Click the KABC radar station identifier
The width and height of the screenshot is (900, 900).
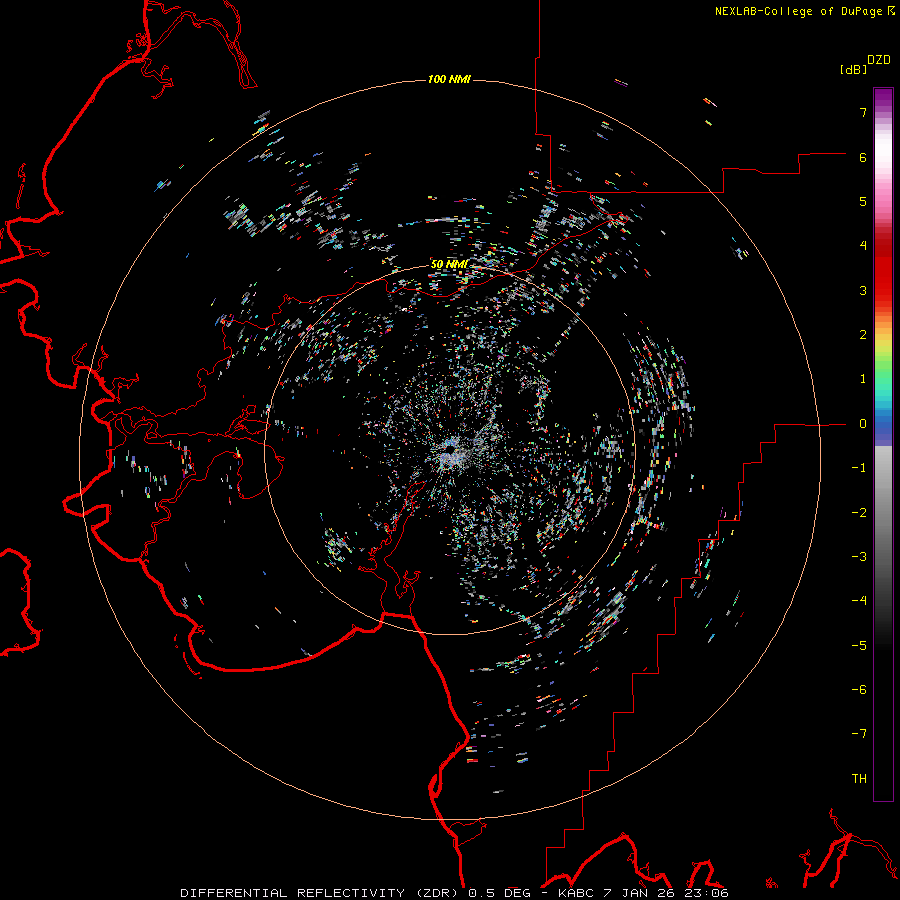pos(576,893)
